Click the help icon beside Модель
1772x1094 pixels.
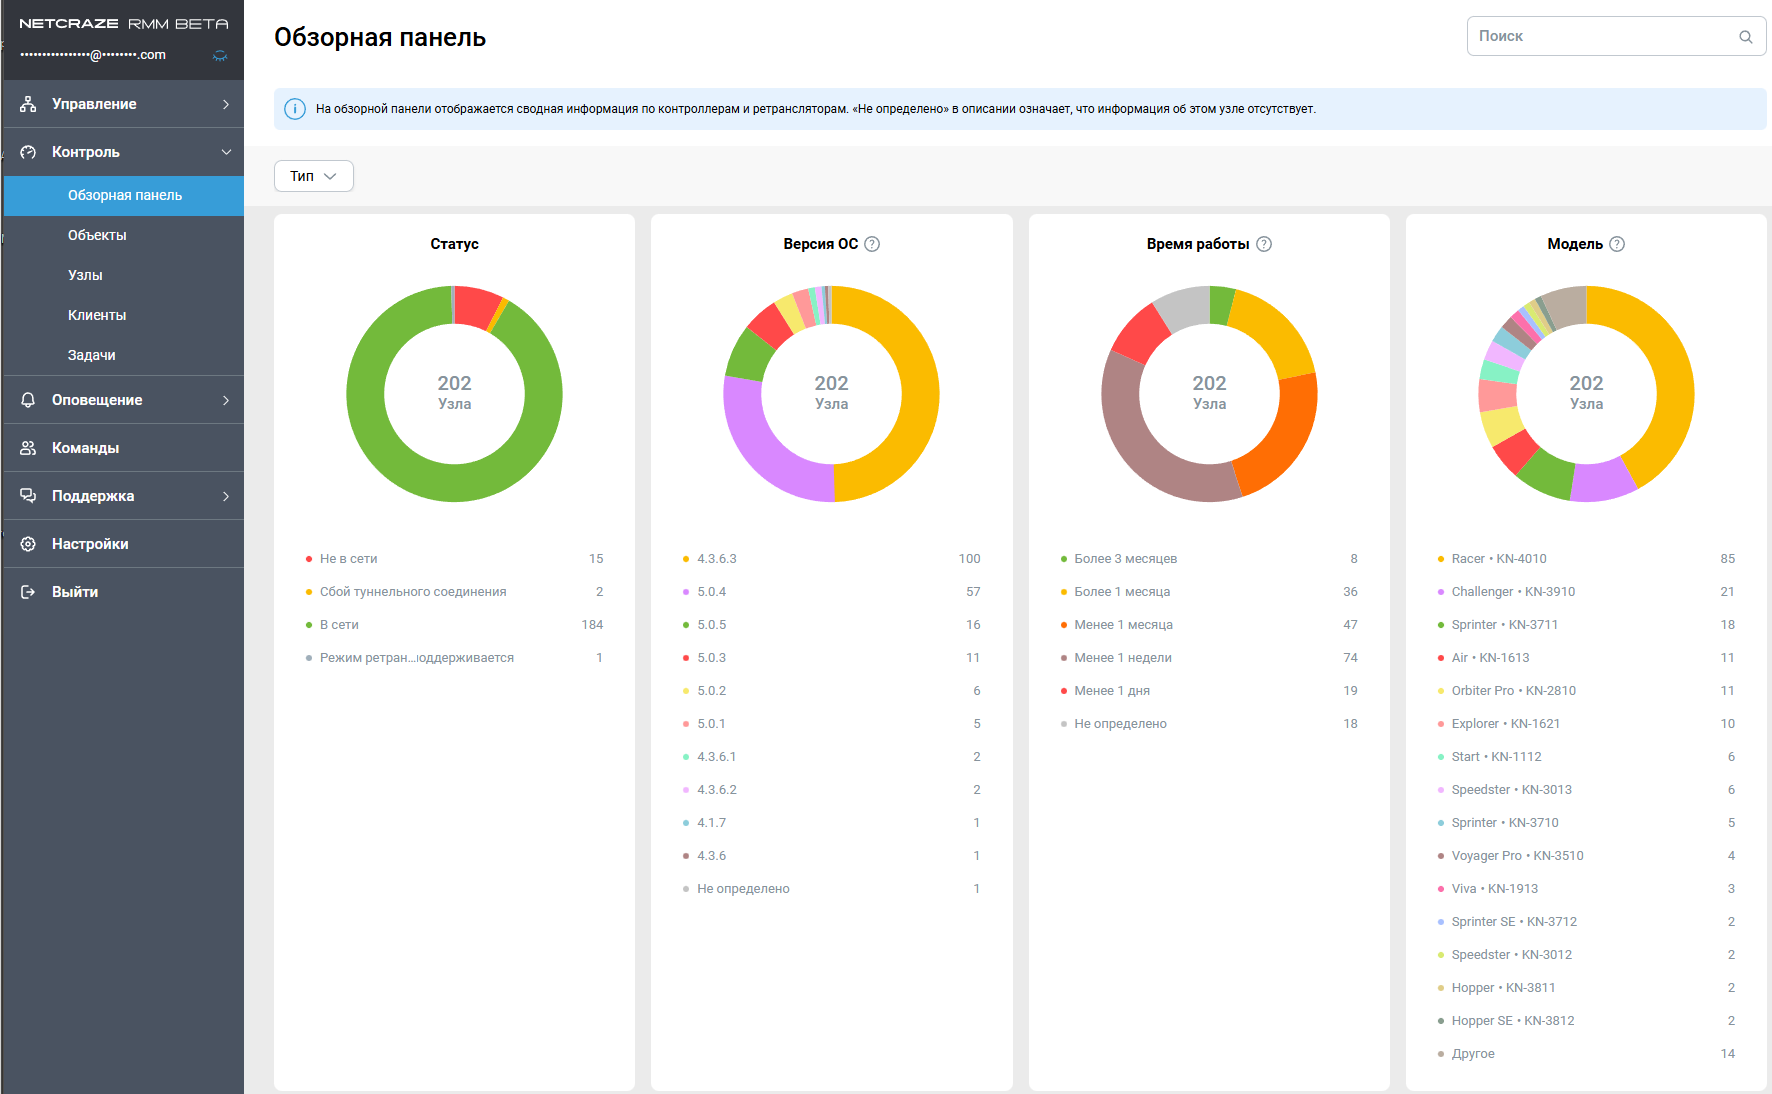pyautogui.click(x=1617, y=244)
